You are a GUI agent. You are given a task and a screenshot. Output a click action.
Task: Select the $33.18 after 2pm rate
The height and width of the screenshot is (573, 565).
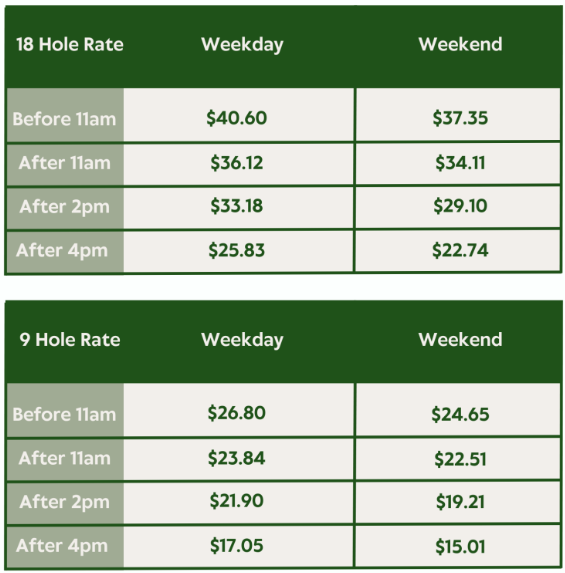(237, 206)
